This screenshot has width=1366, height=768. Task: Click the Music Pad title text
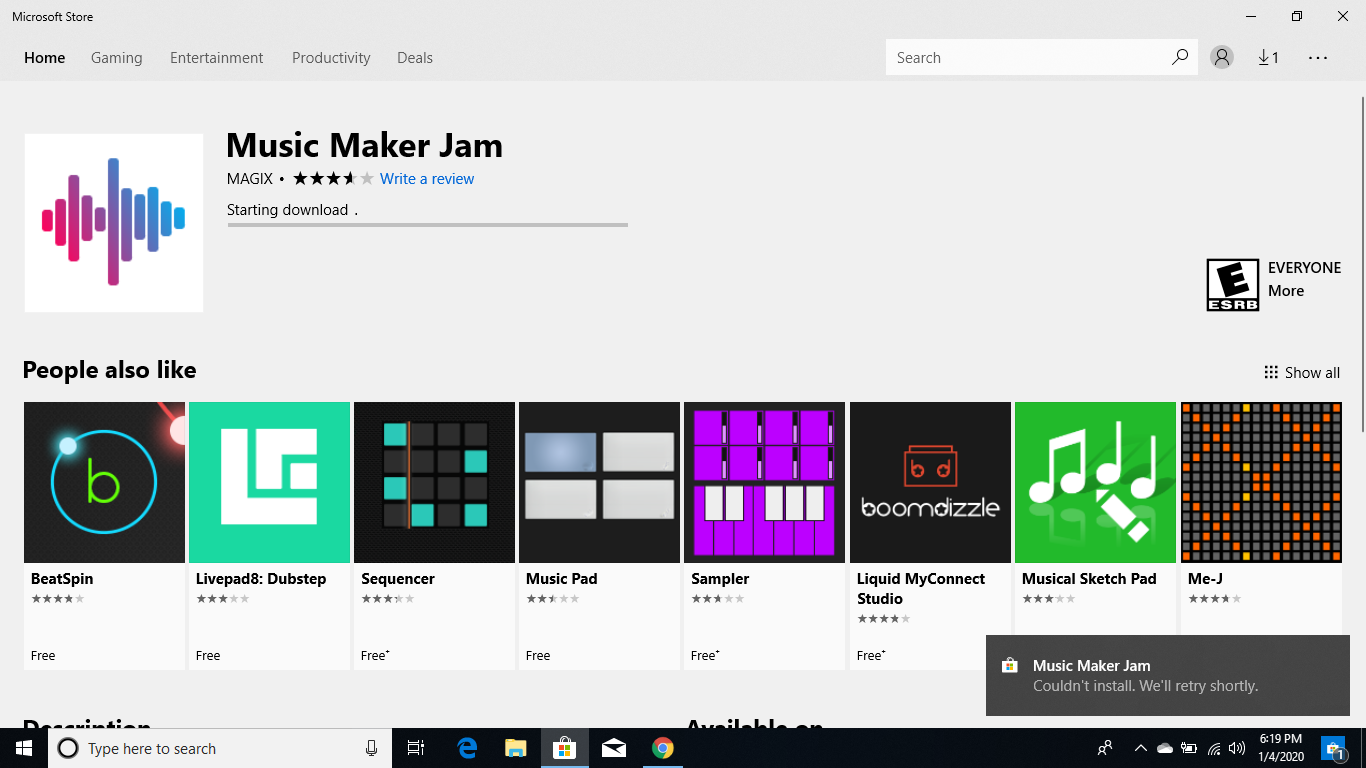562,578
